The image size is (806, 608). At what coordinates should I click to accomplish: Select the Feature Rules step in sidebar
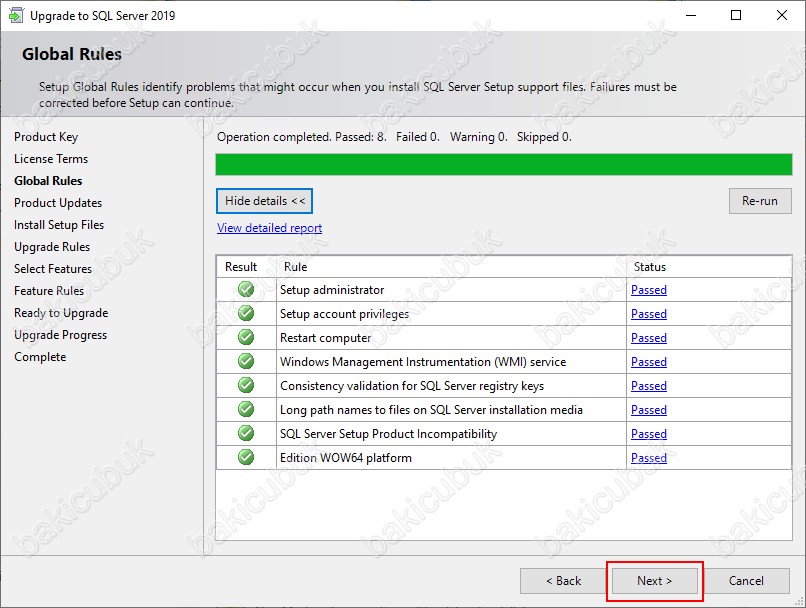(49, 291)
